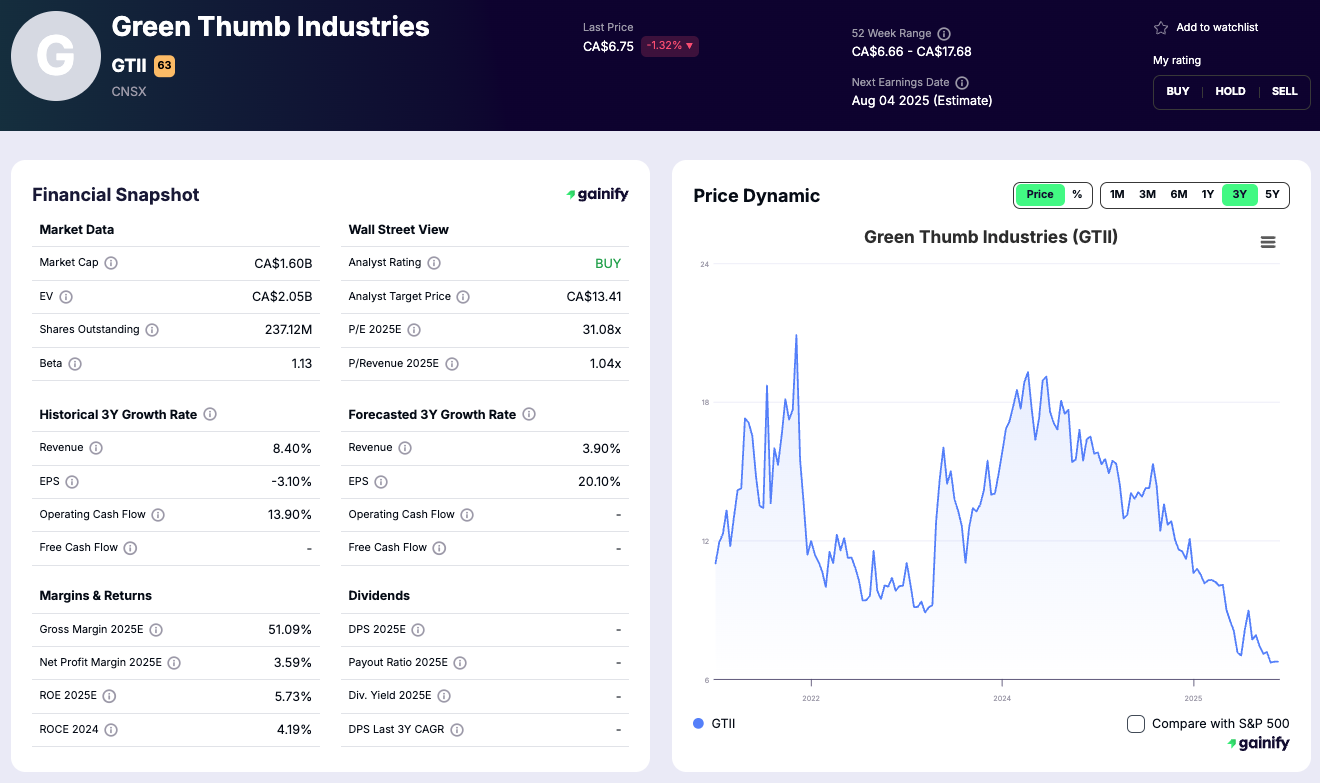1320x783 pixels.
Task: Show info for Forecasted 3Y Growth Rate
Action: [x=529, y=414]
